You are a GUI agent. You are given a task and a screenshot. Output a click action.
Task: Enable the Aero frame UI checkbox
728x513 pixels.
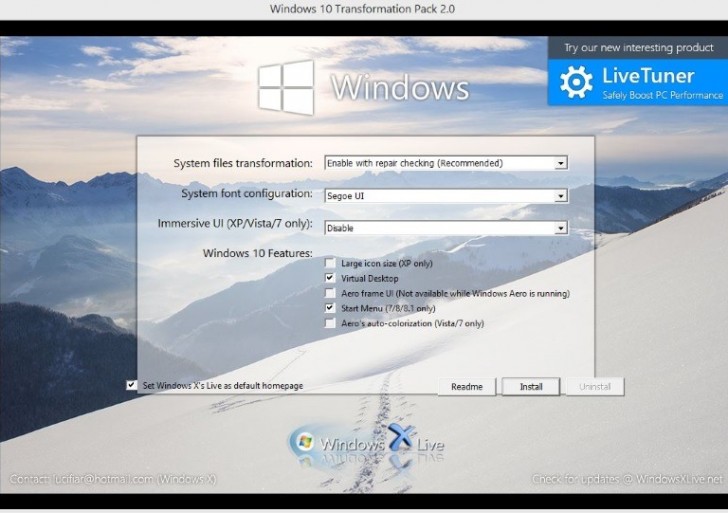click(330, 293)
